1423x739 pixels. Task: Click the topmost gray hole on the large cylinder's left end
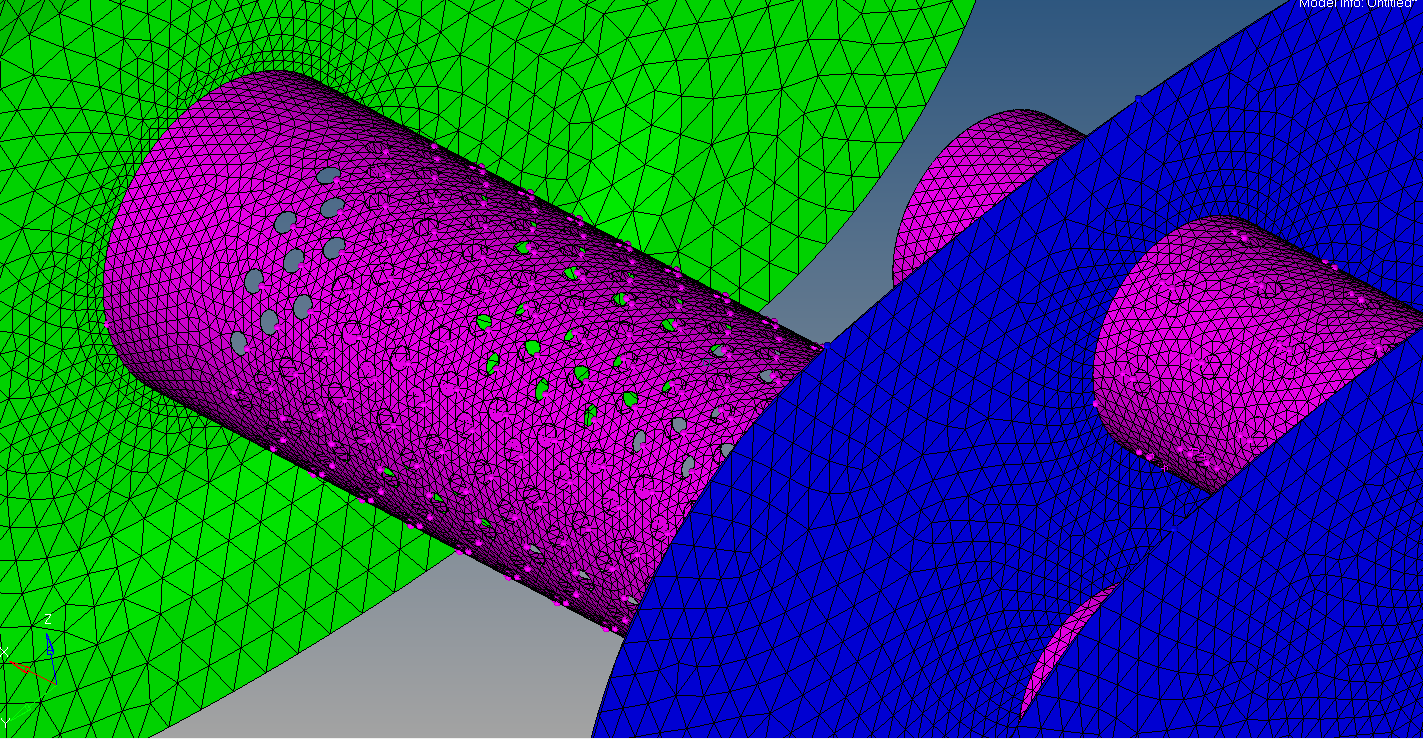tap(326, 176)
